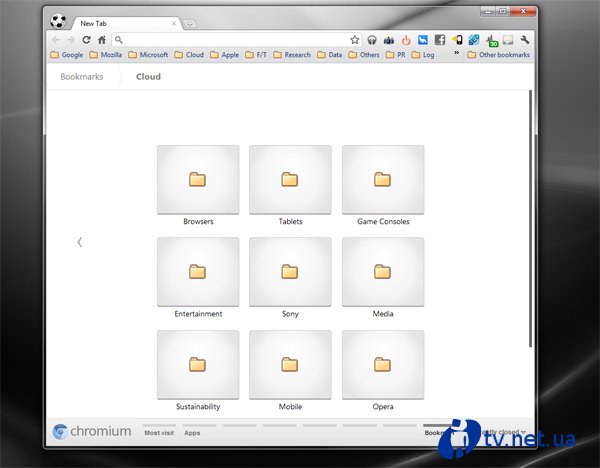This screenshot has width=600, height=468.
Task: Go to Bookmarks breadcrumb
Action: (x=82, y=77)
